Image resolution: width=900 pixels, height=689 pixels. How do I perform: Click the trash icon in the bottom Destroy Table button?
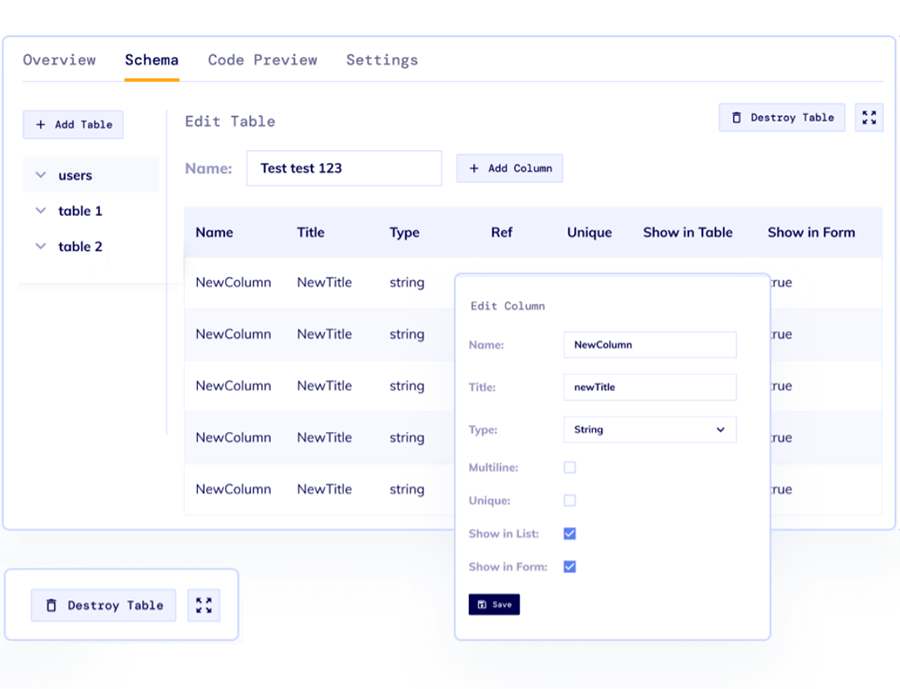pos(52,605)
